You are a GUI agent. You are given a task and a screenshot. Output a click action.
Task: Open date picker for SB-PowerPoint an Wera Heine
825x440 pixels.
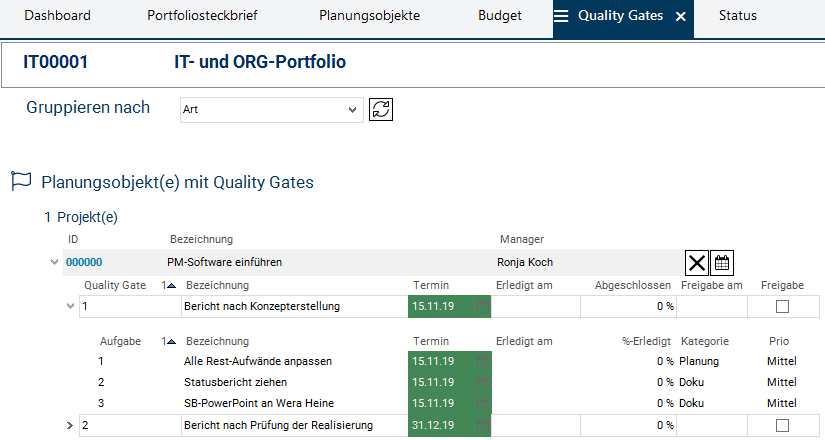[x=483, y=403]
